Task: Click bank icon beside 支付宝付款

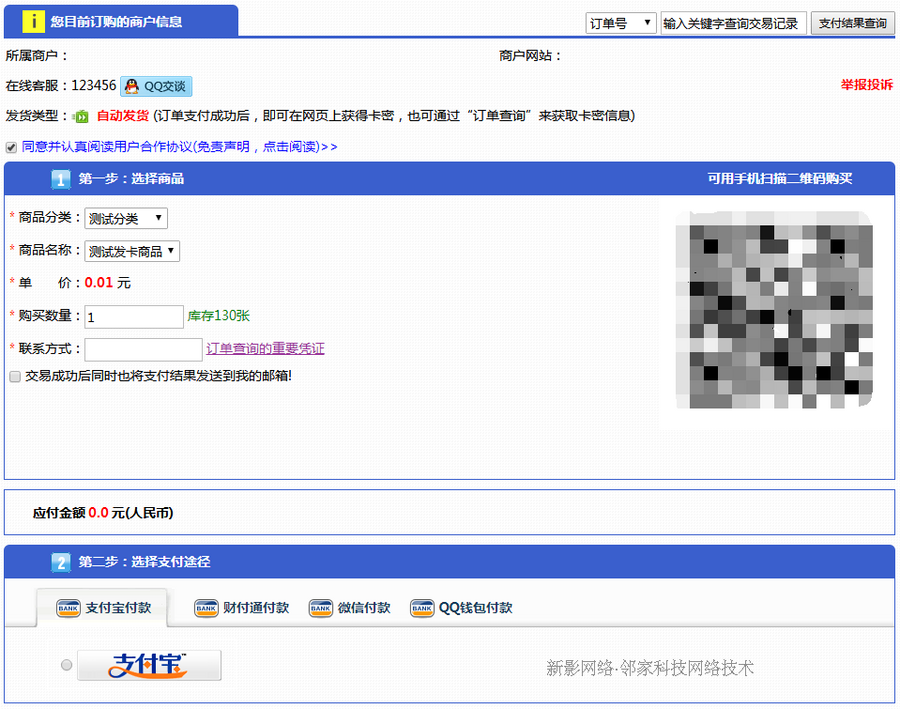Action: tap(68, 608)
